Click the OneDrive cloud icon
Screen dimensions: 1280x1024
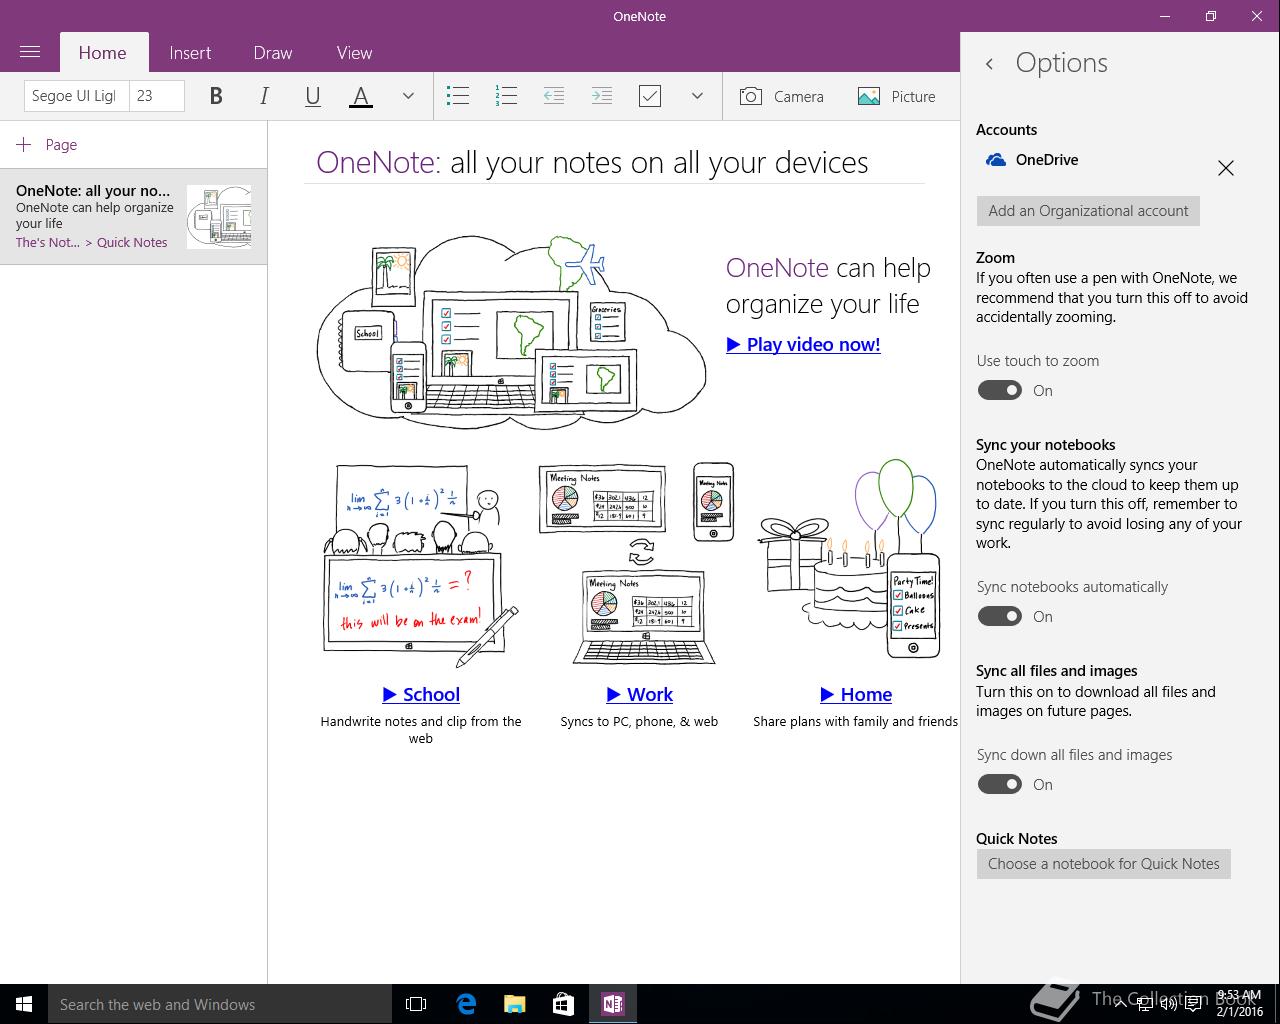996,160
